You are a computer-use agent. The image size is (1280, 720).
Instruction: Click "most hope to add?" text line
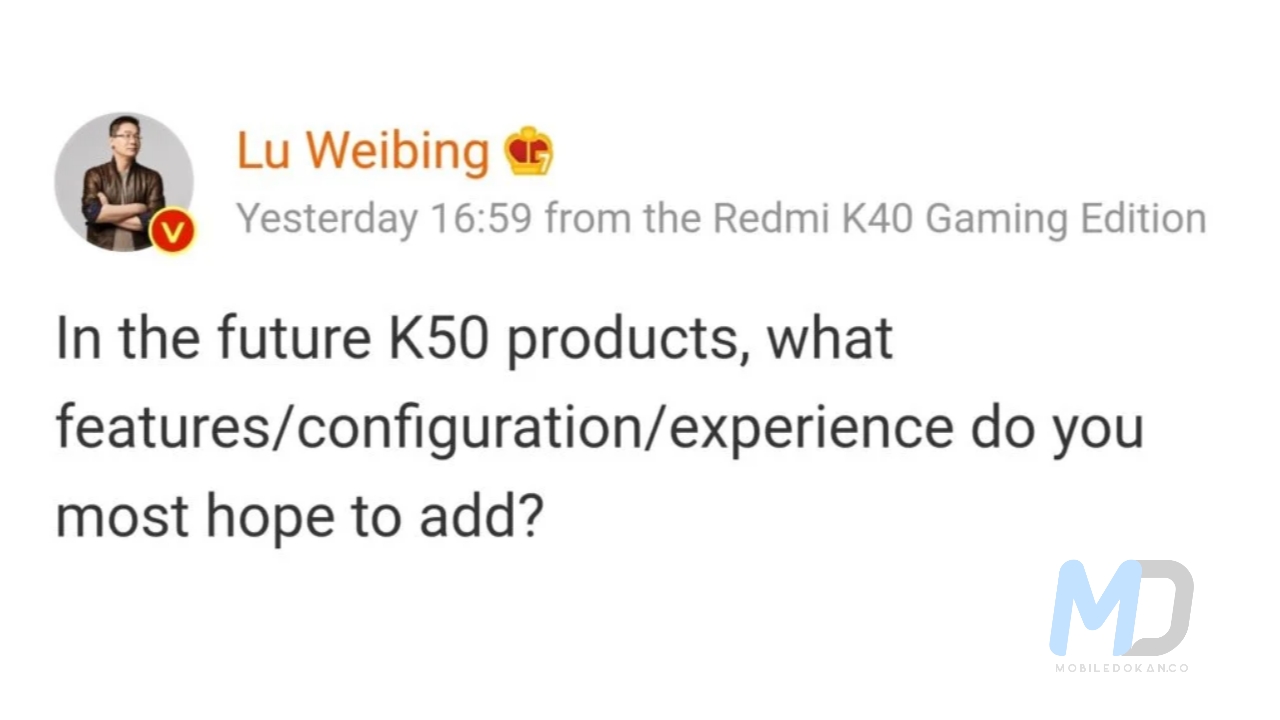click(x=299, y=516)
